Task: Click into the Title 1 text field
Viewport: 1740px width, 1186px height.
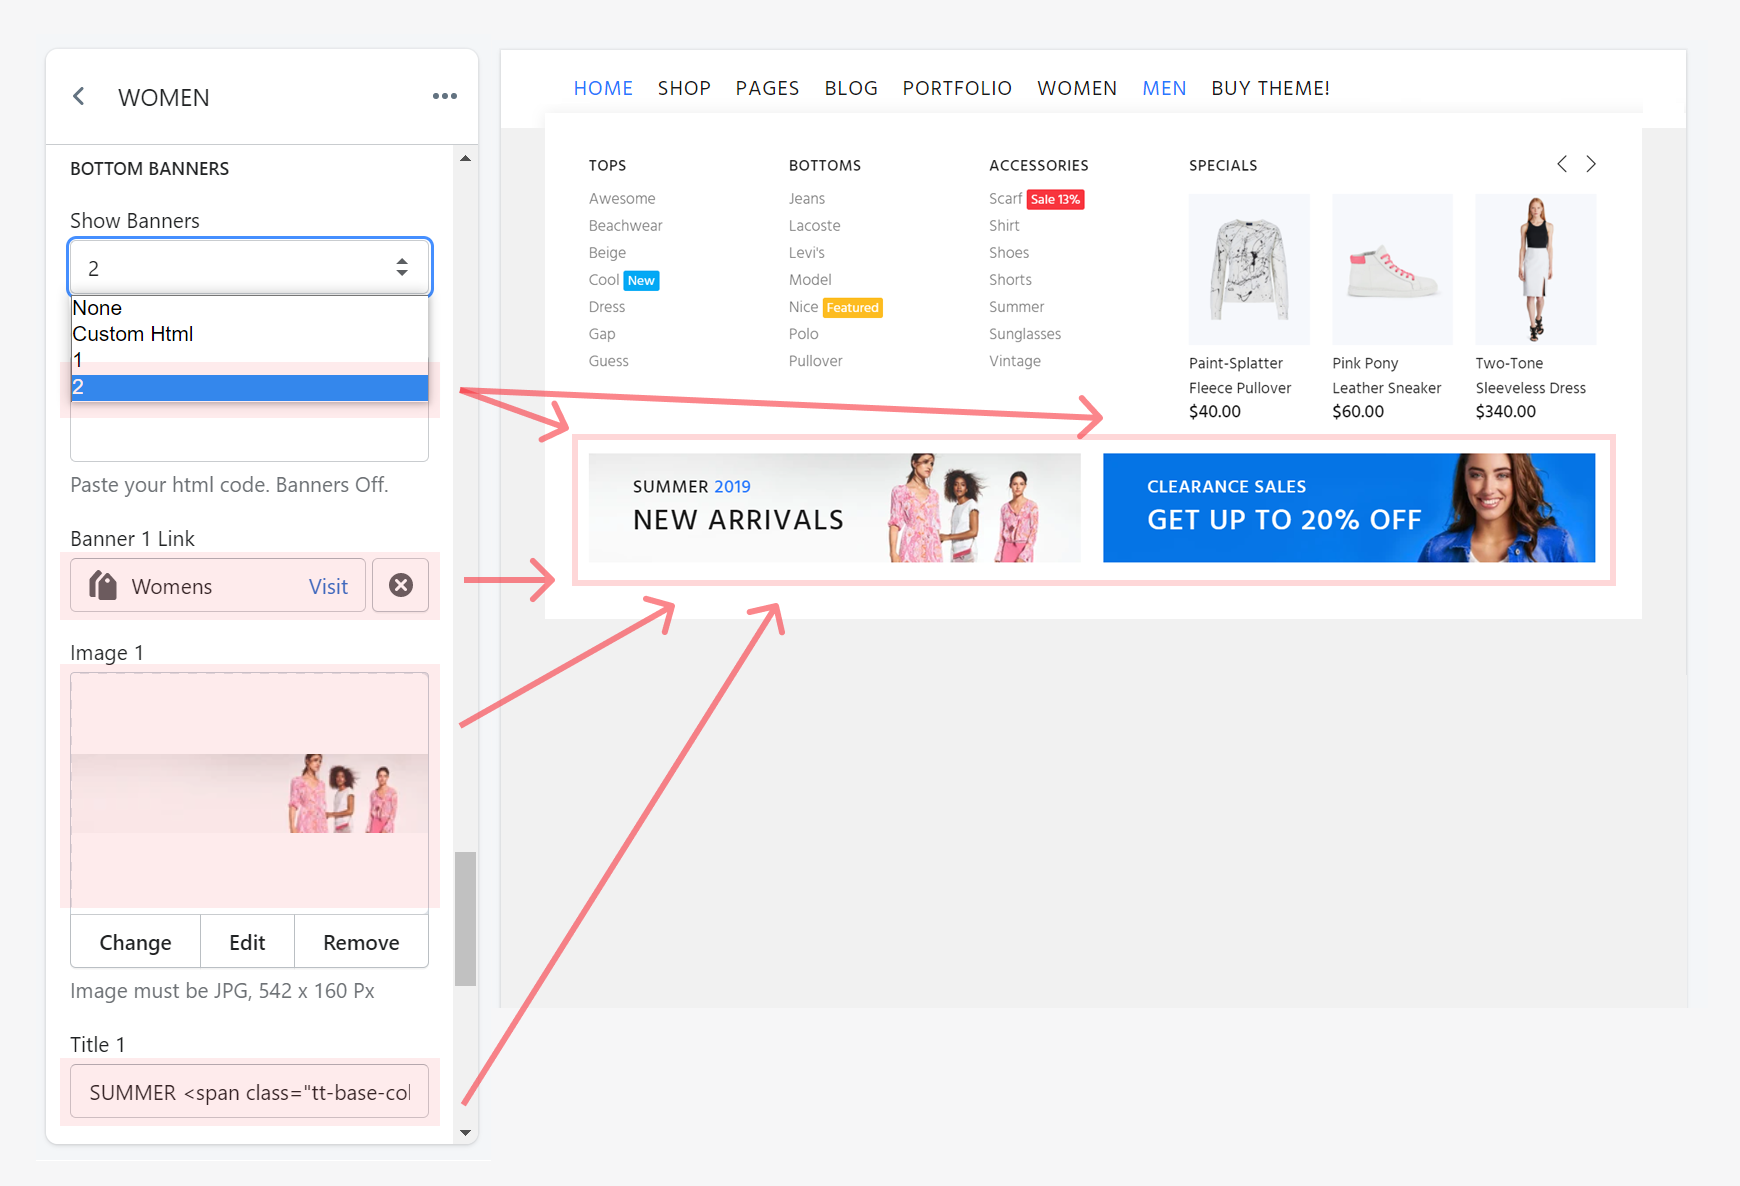Action: coord(249,1092)
